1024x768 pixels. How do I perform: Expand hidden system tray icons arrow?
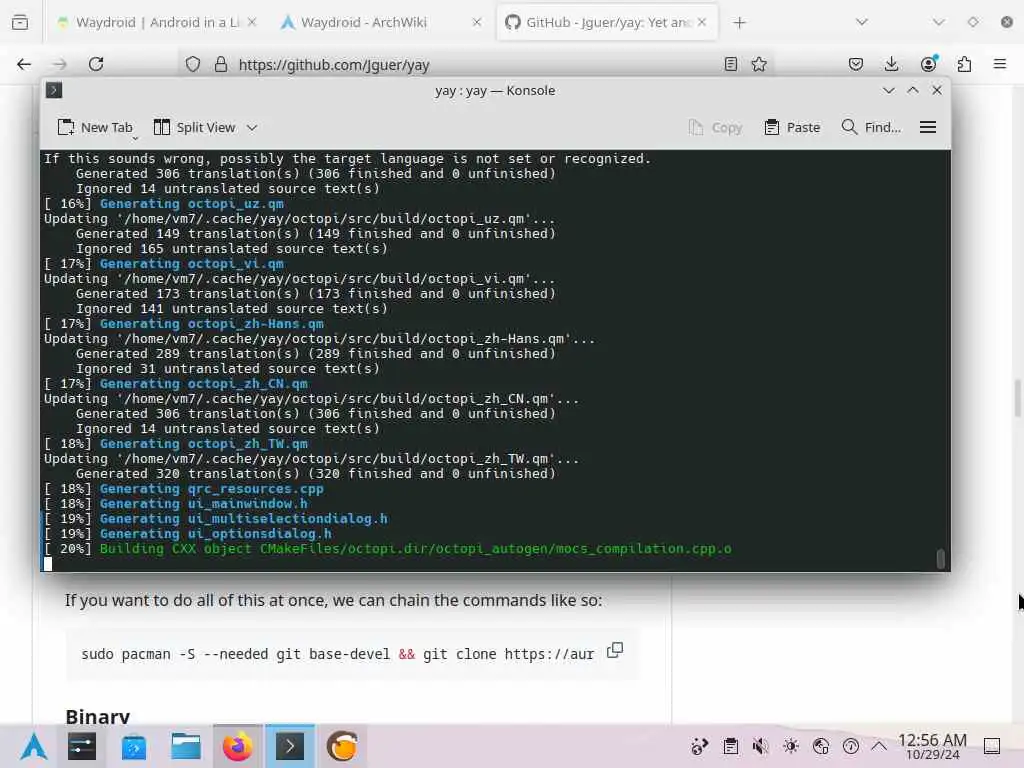pos(879,746)
